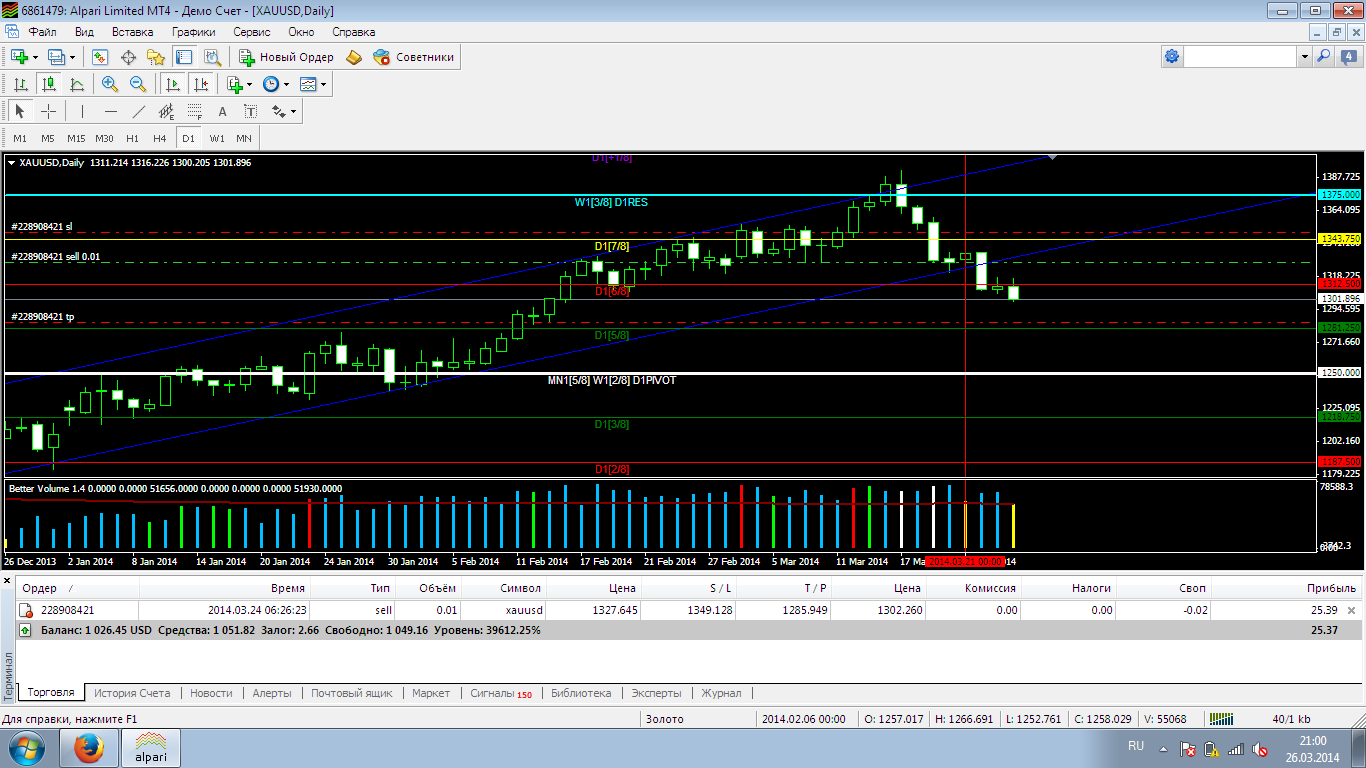Screen dimensions: 1366x768
Task: Select the Fibonacci Retracement tool
Action: [194, 111]
